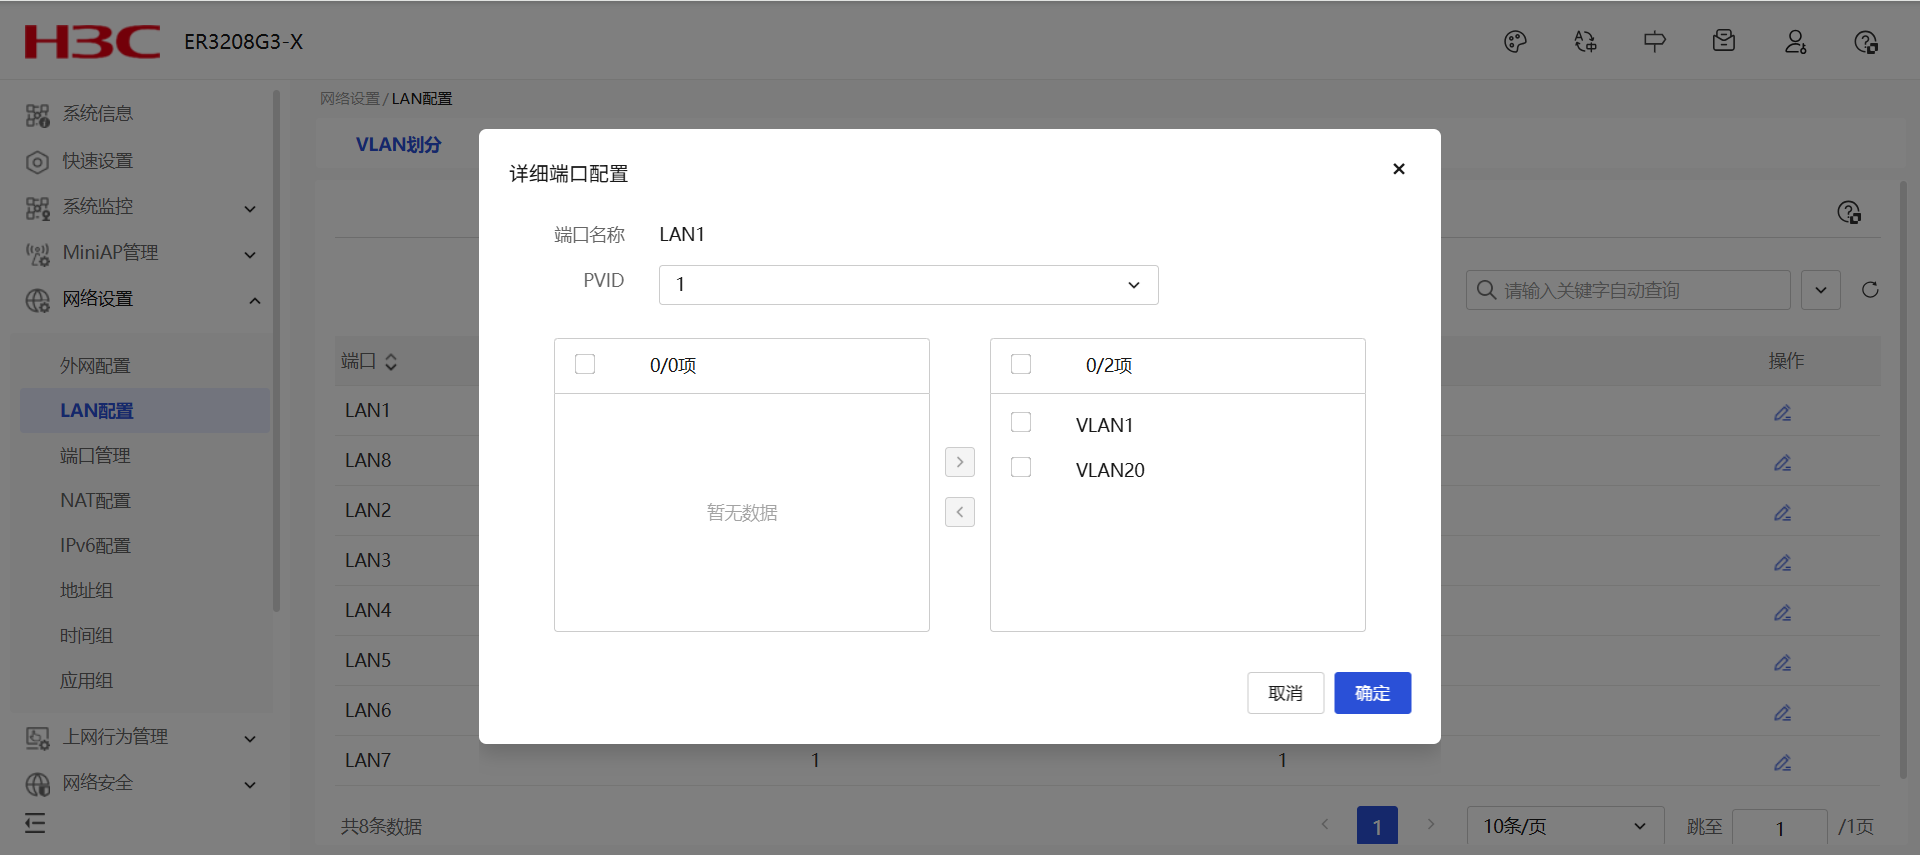This screenshot has height=855, width=1920.
Task: Click the edit icon for LAN7 row
Action: coord(1782,763)
